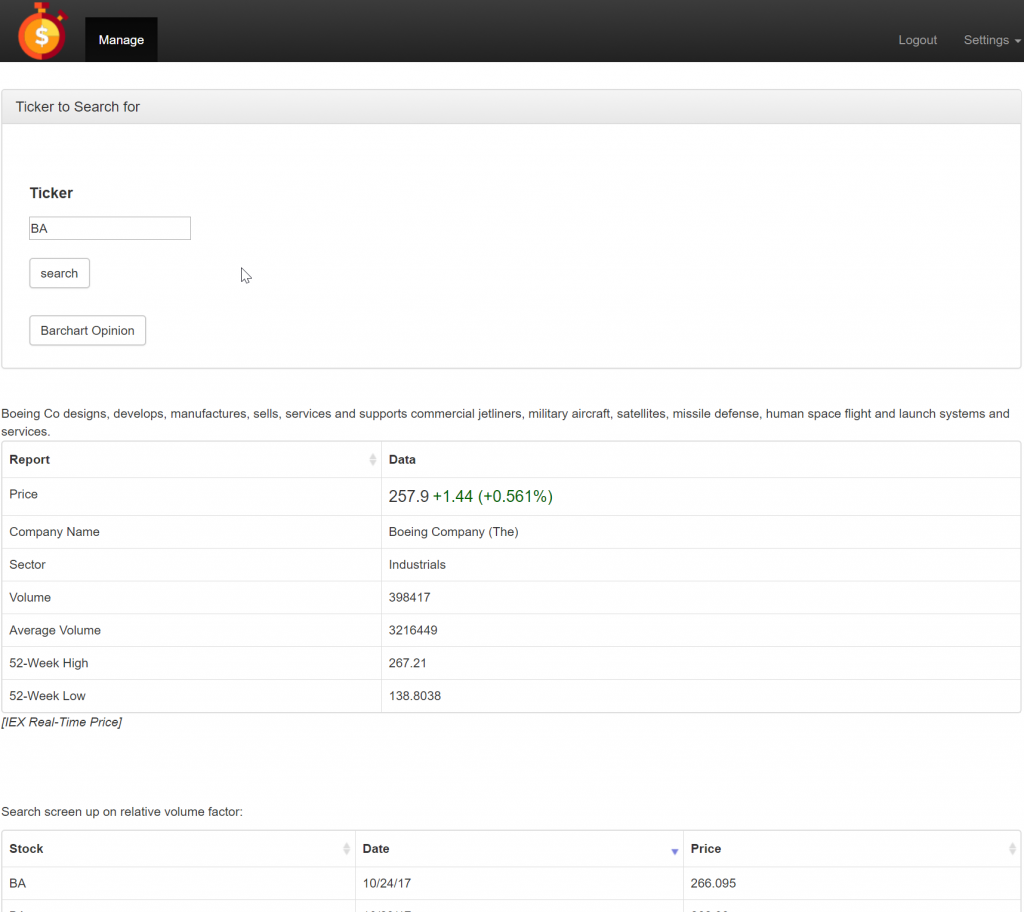Click the IEX Real-Time Price note

pyautogui.click(x=61, y=722)
